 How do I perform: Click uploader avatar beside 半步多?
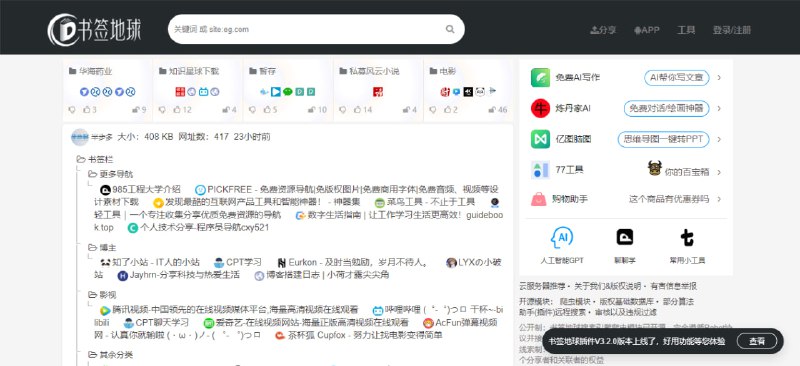click(x=80, y=137)
